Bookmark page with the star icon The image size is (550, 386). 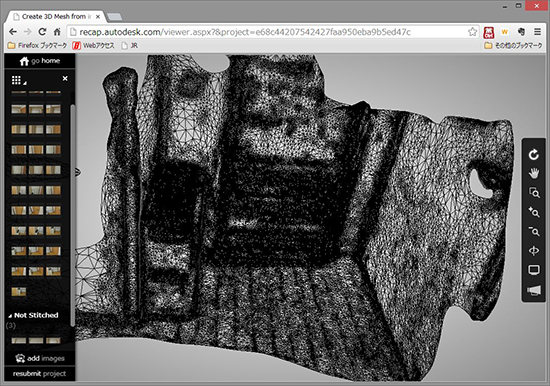pyautogui.click(x=472, y=32)
